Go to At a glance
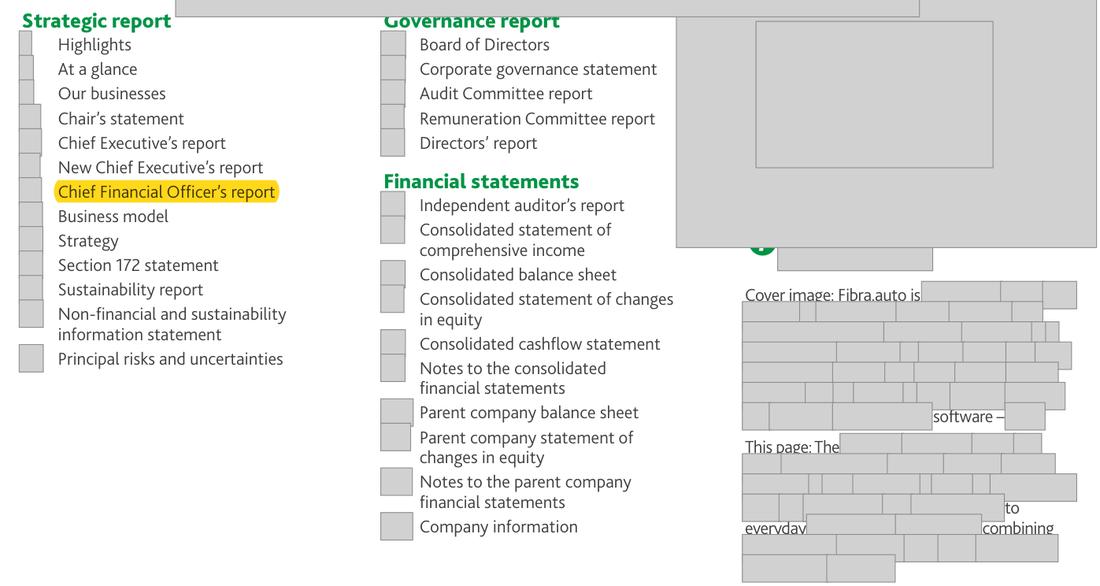 click(98, 69)
